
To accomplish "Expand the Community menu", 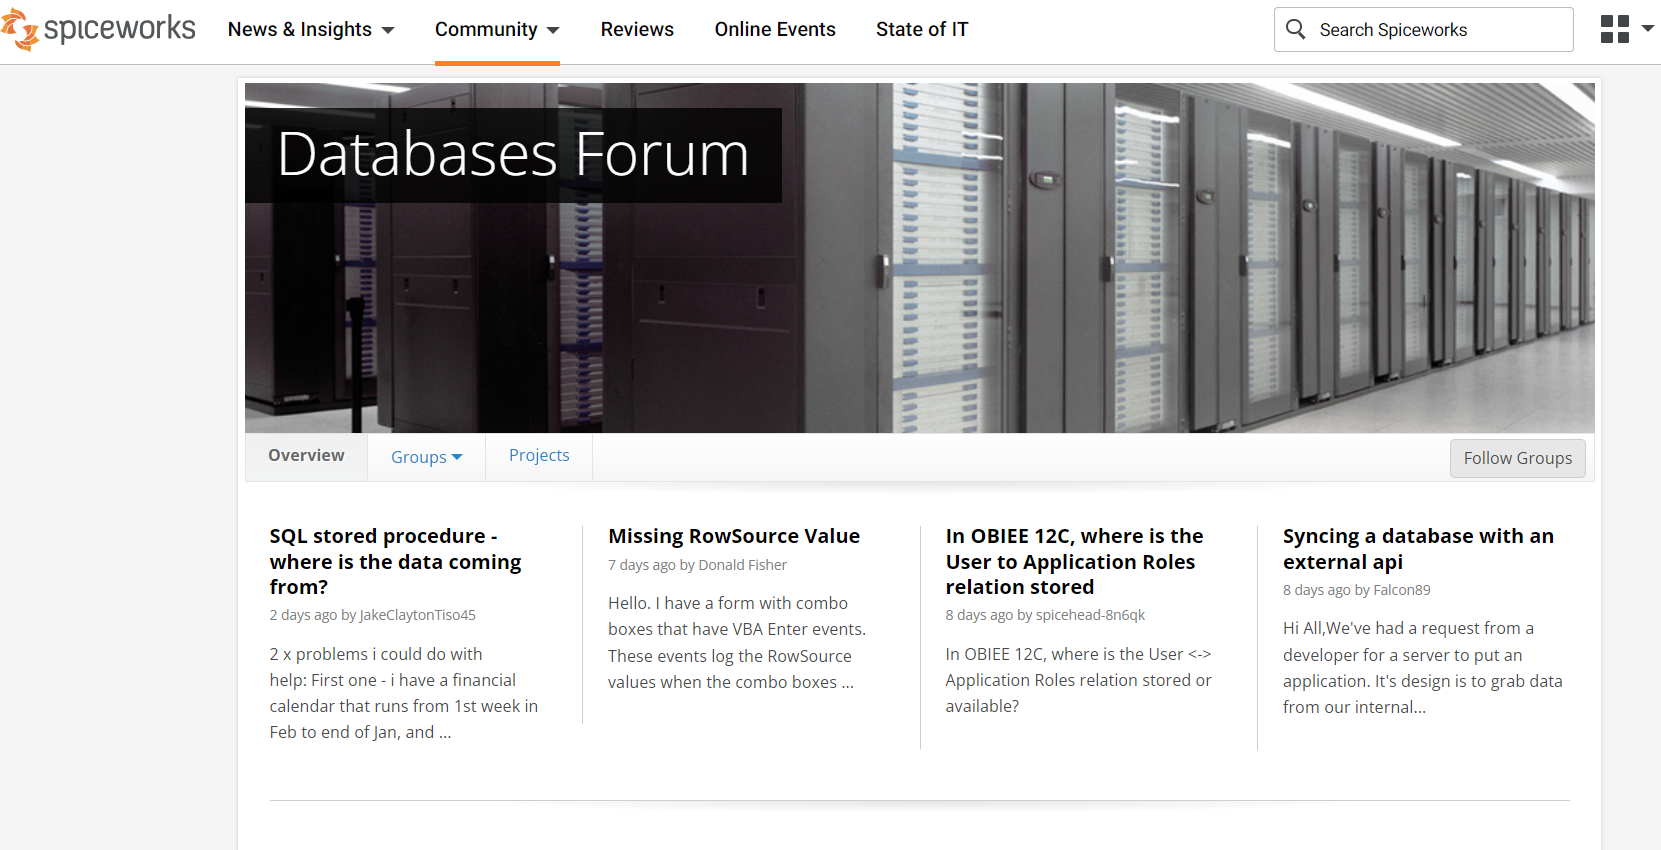I will [x=497, y=30].
